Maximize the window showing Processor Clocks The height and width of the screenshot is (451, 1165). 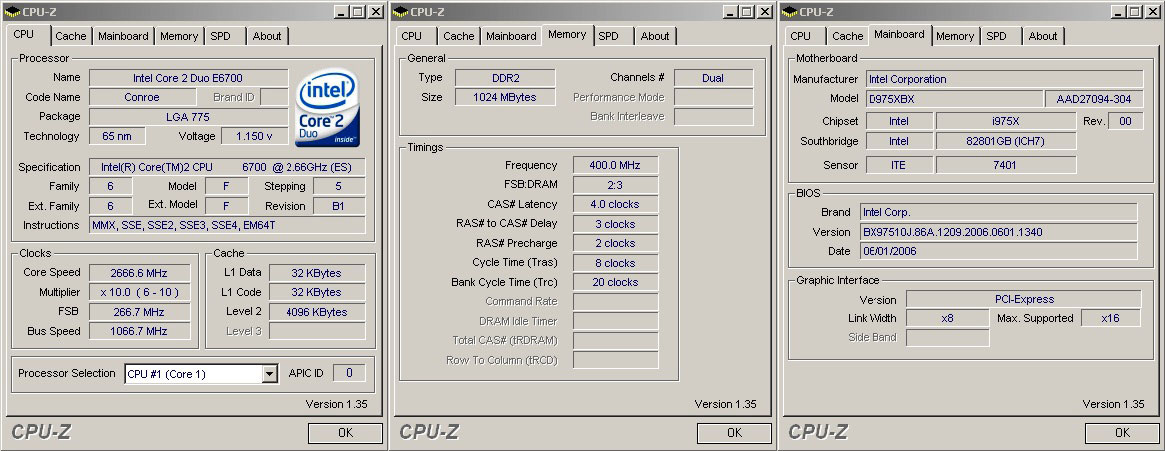[357, 11]
